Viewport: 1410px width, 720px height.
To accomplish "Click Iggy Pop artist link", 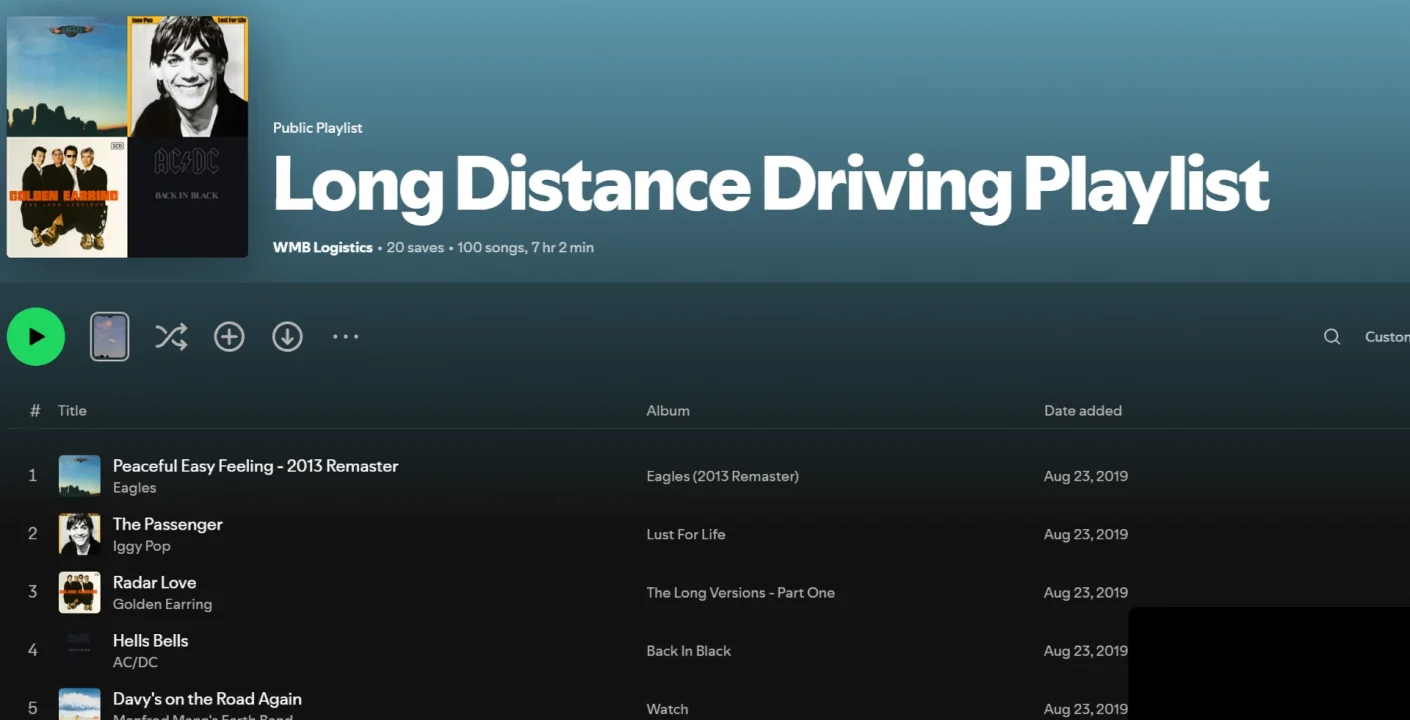I will 141,546.
